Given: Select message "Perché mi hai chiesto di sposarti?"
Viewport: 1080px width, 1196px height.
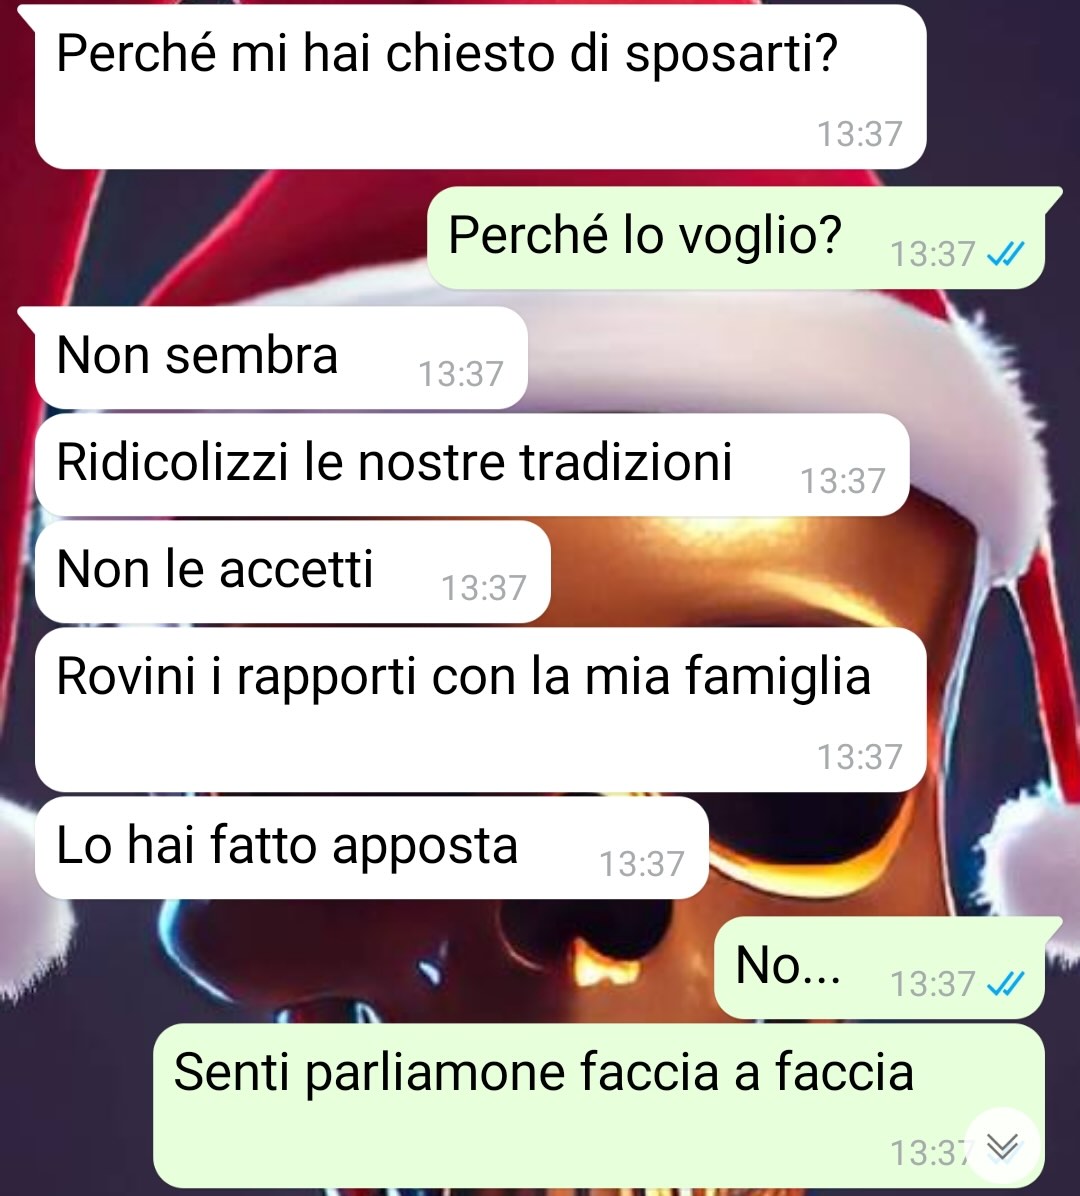Looking at the screenshot, I should [481, 87].
